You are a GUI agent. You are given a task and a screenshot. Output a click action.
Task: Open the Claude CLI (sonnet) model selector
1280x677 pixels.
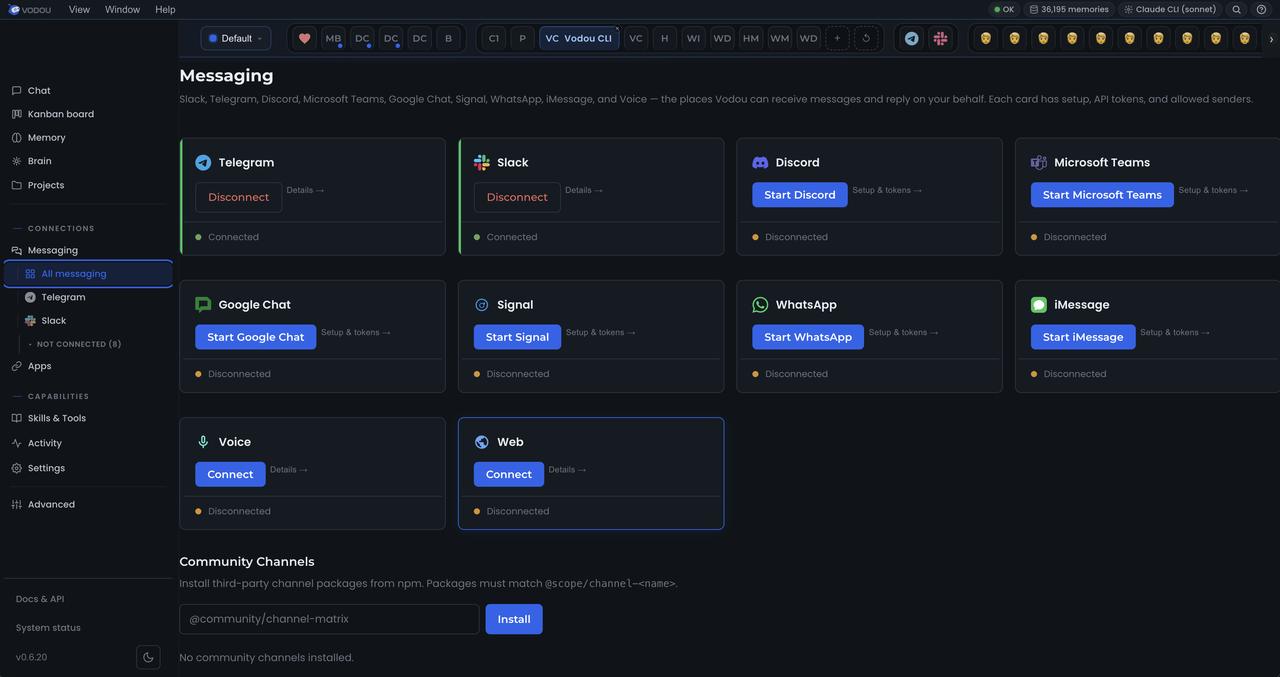click(1170, 9)
